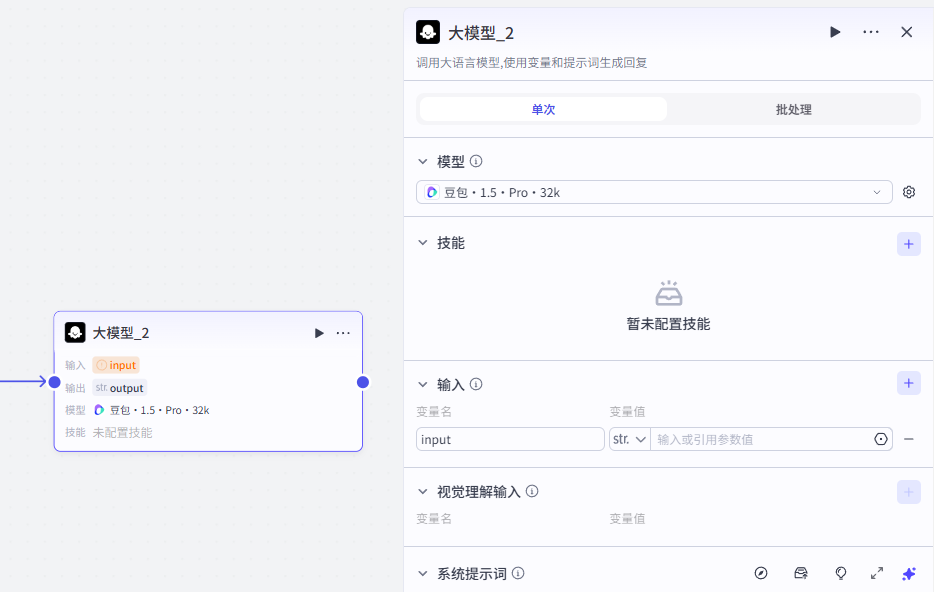The image size is (934, 592).
Task: Remove the input variable row
Action: tap(909, 439)
